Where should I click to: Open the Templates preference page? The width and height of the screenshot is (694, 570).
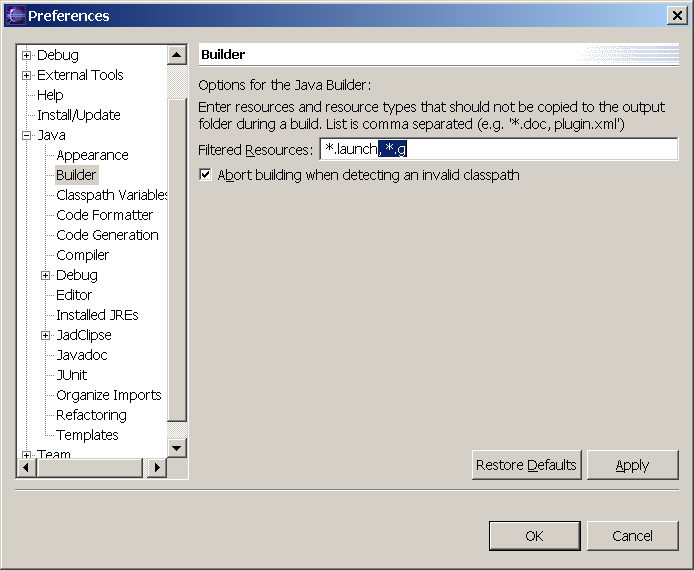(x=87, y=435)
